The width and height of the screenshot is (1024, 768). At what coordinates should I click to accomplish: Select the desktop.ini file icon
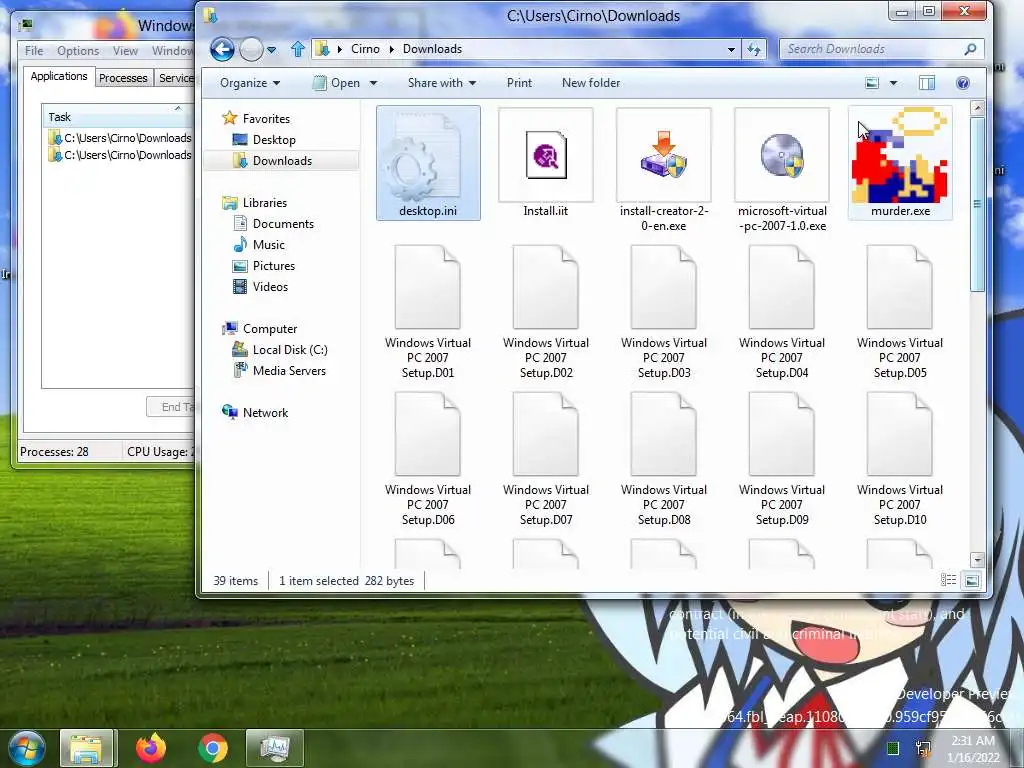click(428, 163)
